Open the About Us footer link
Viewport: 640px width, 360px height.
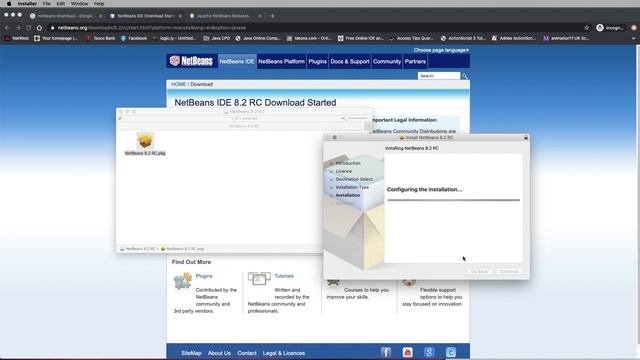pos(219,353)
